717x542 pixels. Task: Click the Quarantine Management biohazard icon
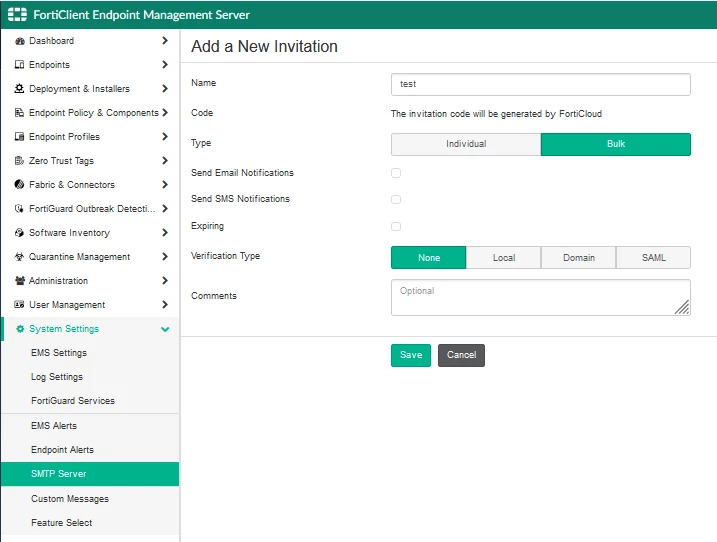(19, 257)
